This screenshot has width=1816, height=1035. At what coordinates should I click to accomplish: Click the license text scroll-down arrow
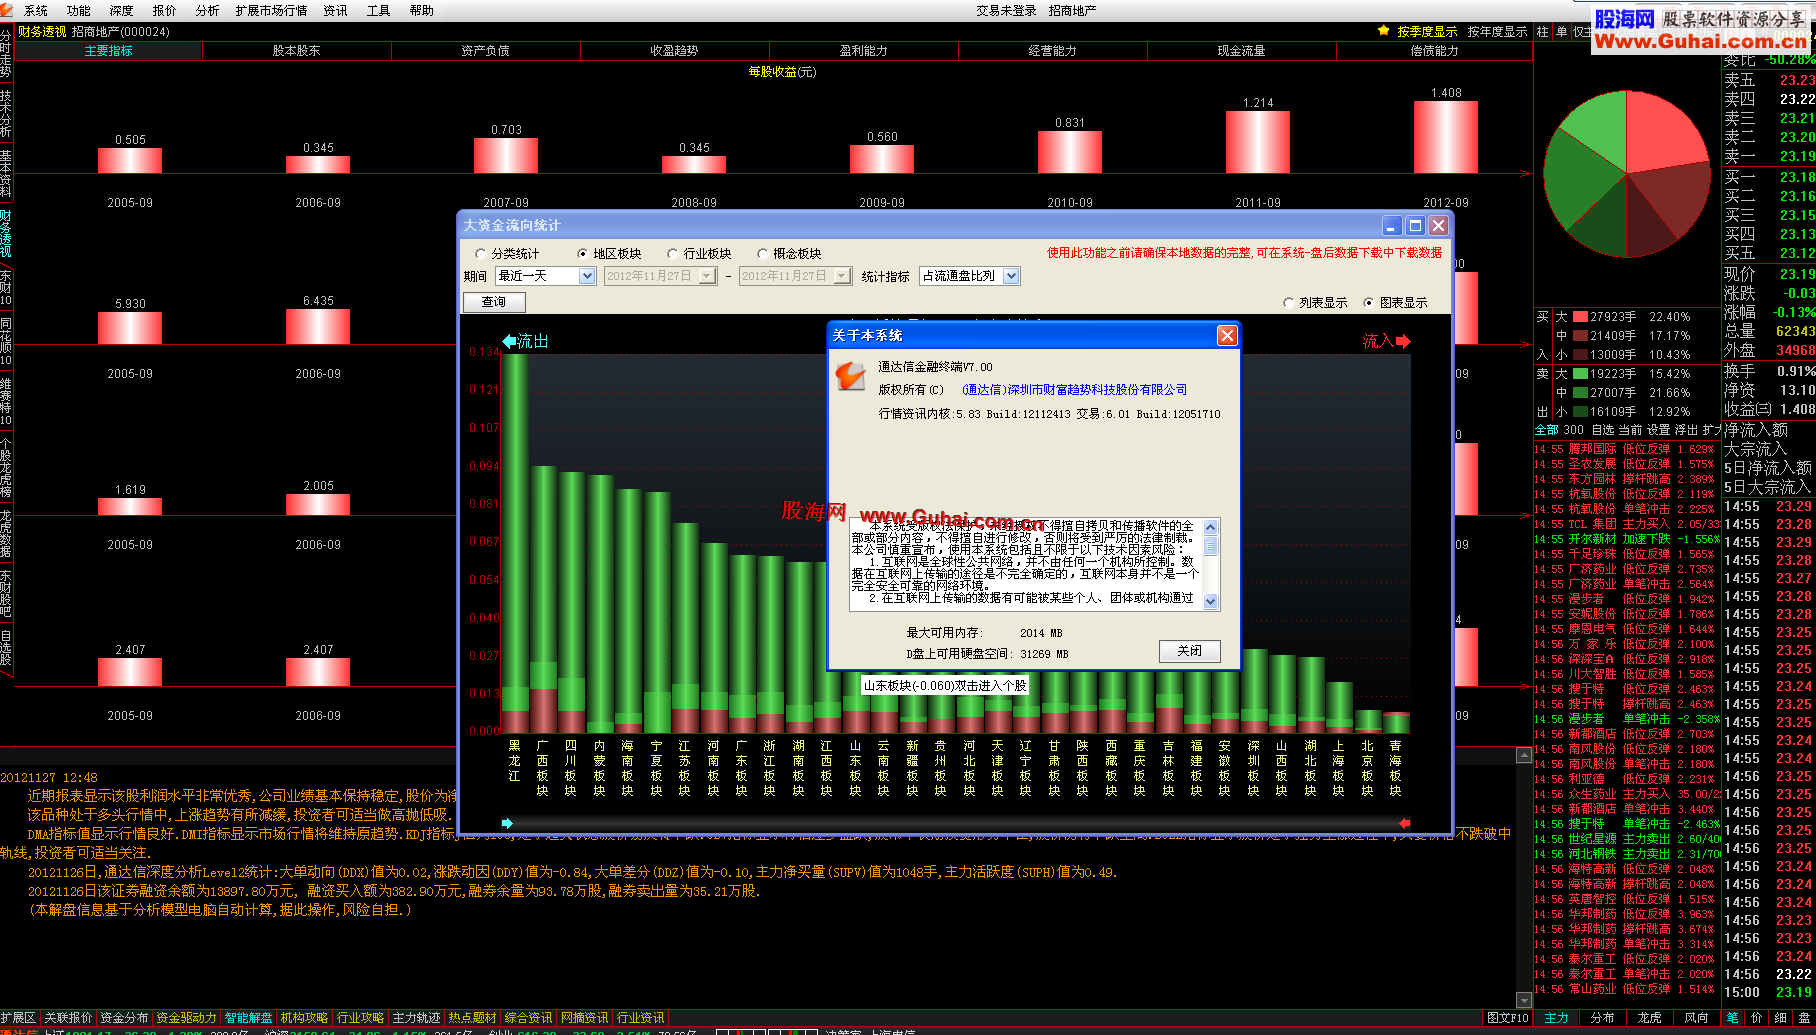[1211, 601]
